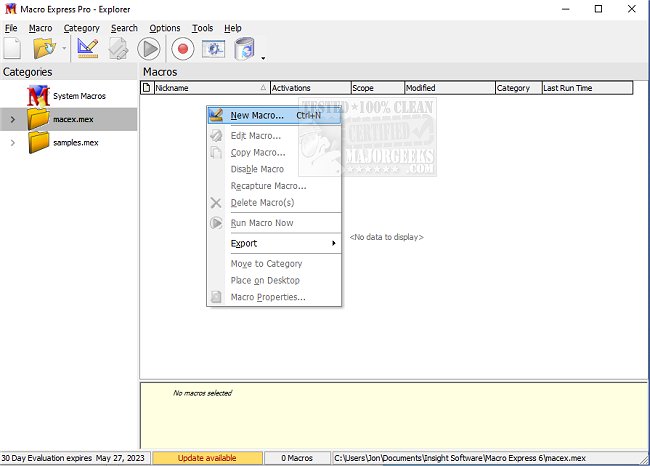Sort by the Scope column header
Screen dimensions: 650x466
coord(377,88)
